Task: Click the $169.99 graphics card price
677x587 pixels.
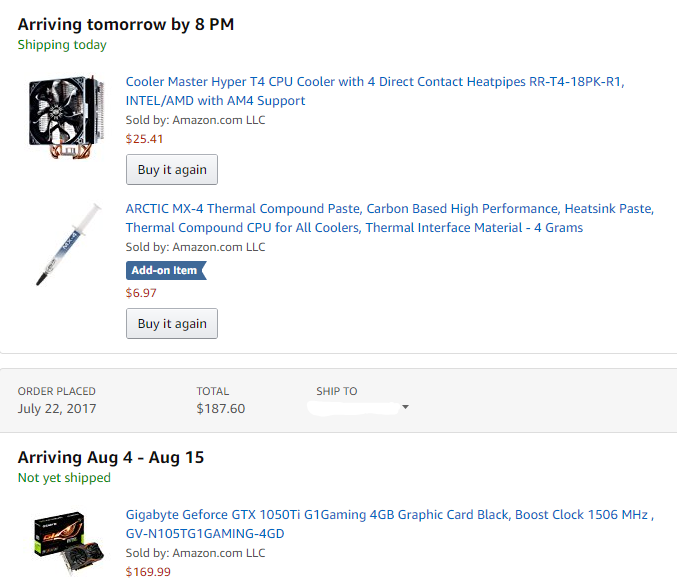Action: pos(148,572)
